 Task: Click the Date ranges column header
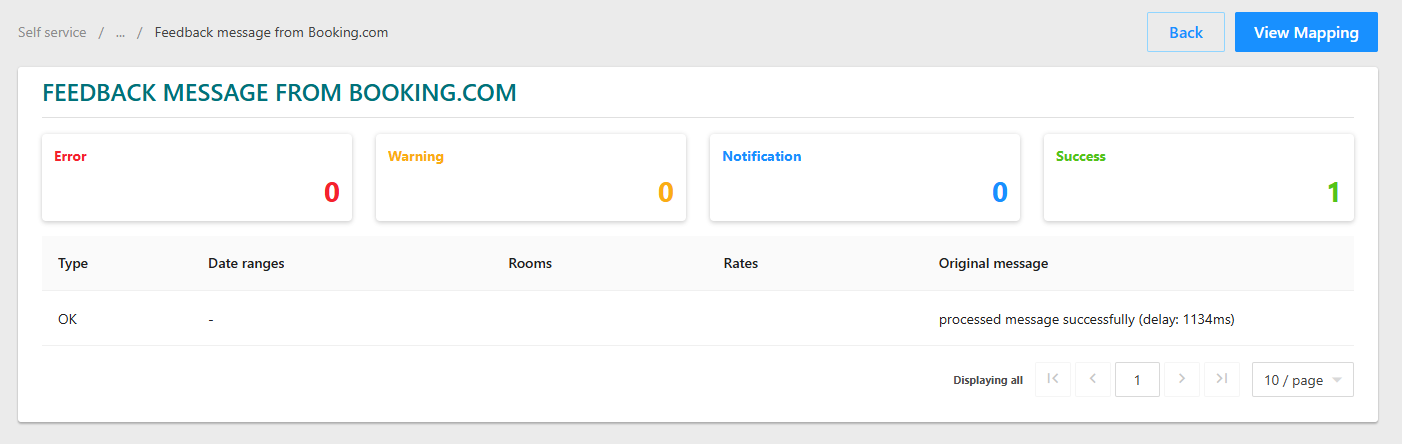click(x=246, y=263)
